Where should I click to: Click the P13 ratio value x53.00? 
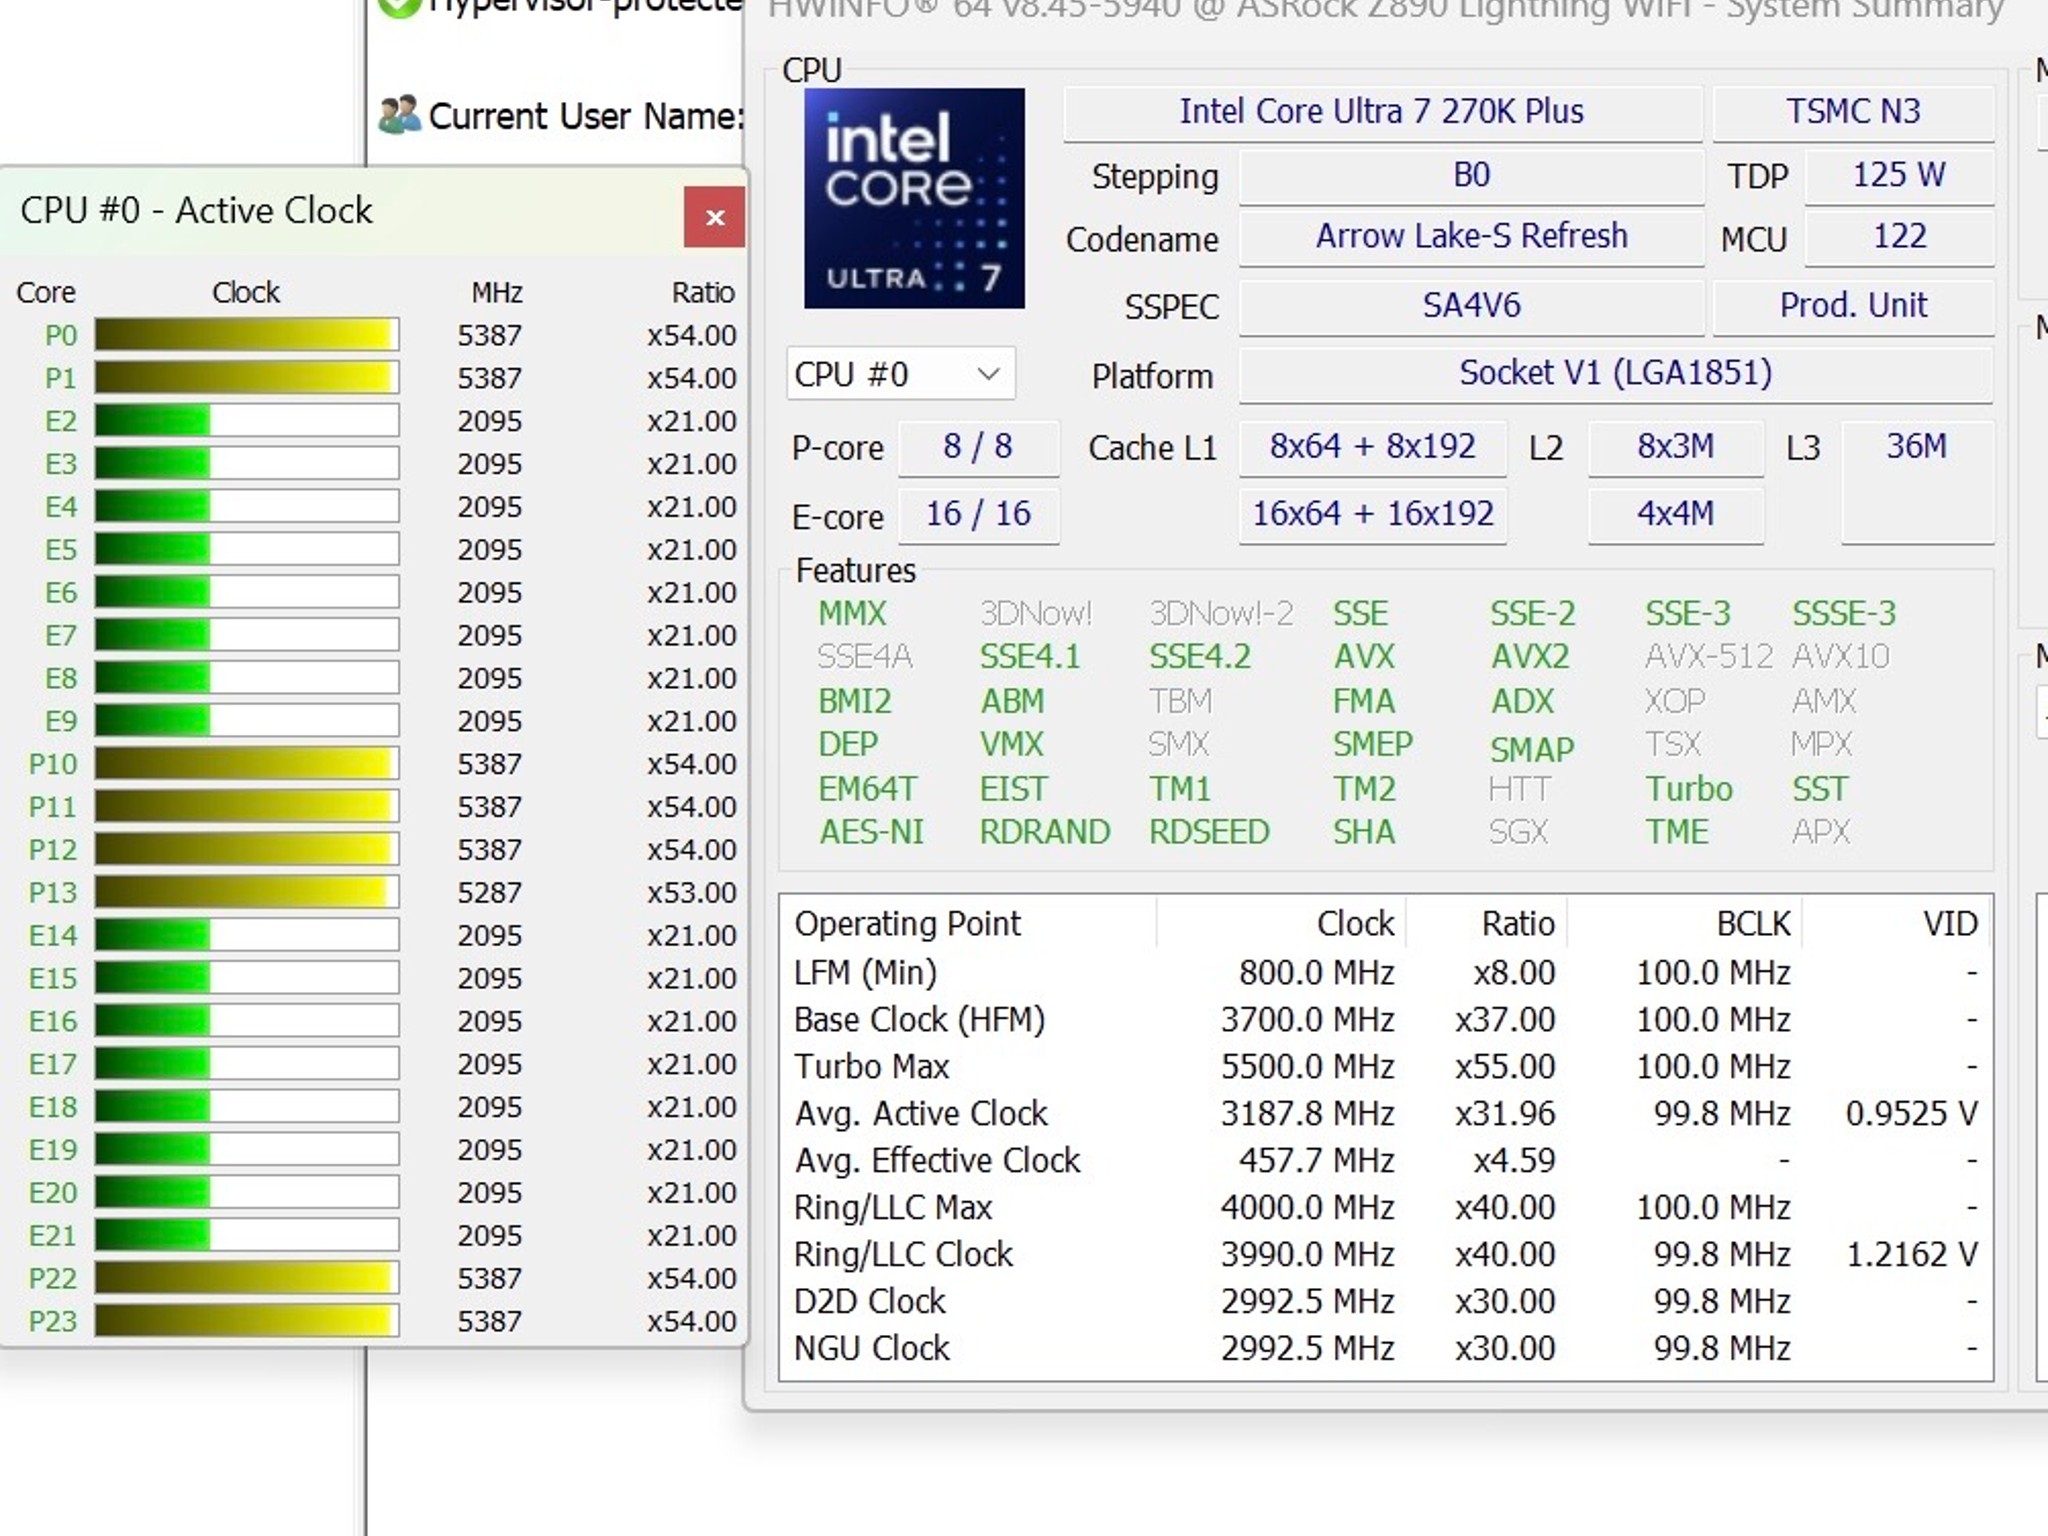click(691, 892)
